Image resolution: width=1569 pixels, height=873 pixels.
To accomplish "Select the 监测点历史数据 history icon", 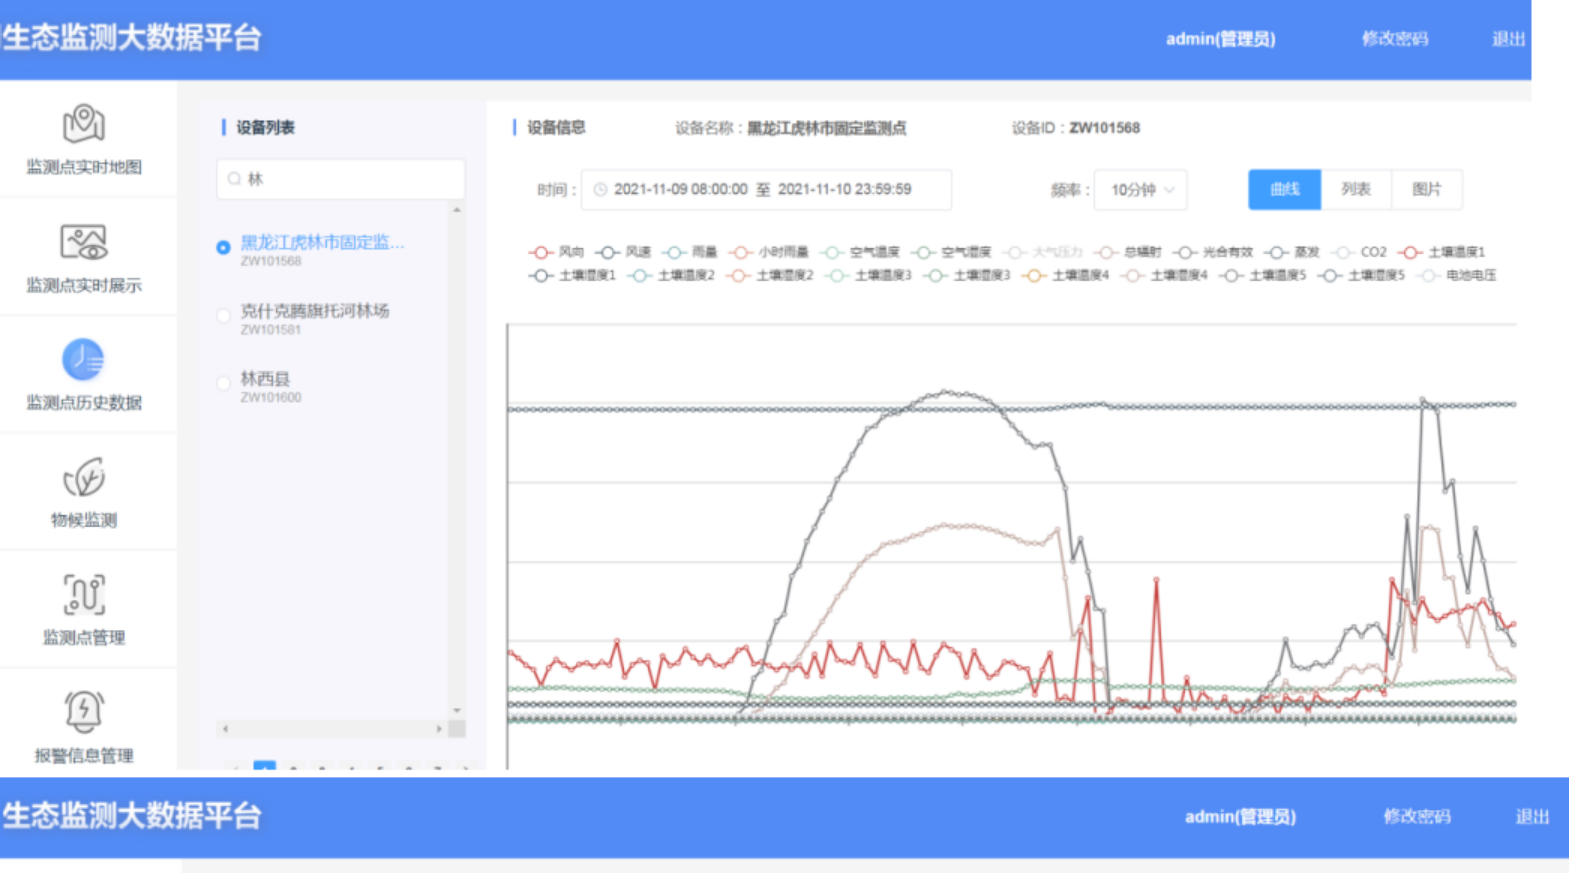I will 83,360.
